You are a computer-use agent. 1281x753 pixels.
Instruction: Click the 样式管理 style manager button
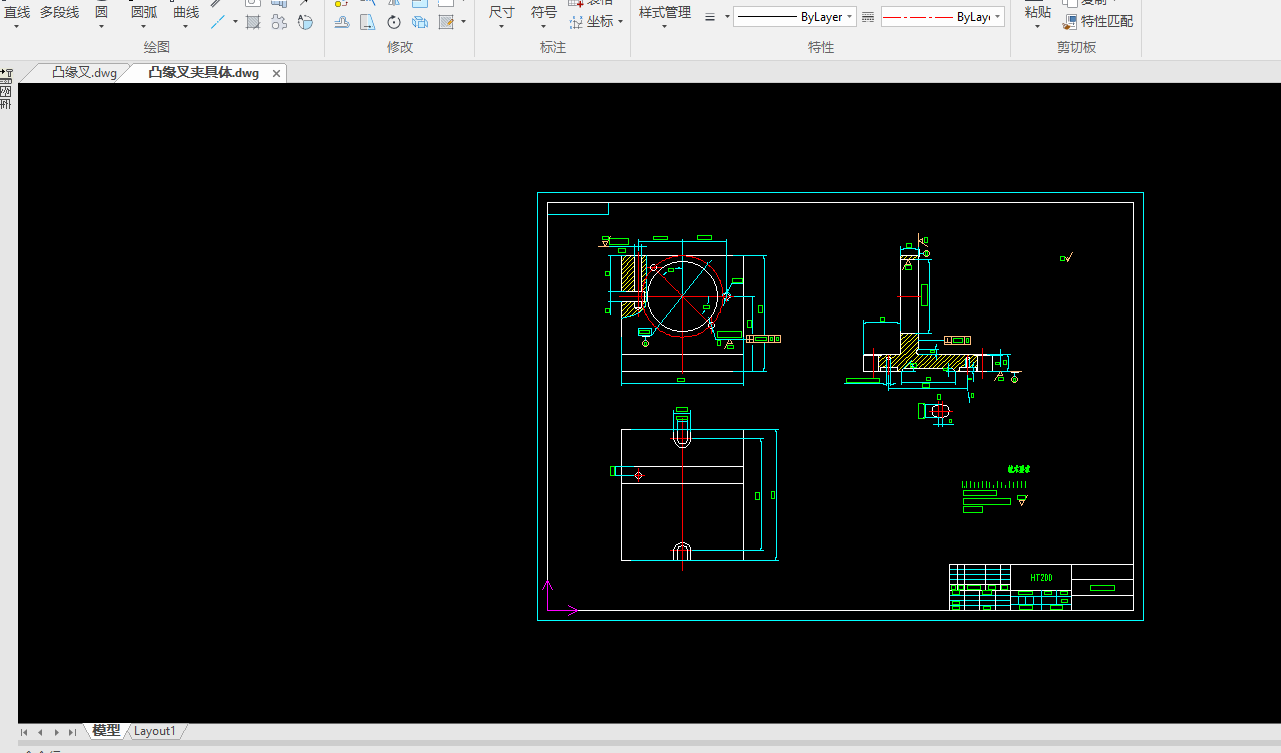[664, 12]
